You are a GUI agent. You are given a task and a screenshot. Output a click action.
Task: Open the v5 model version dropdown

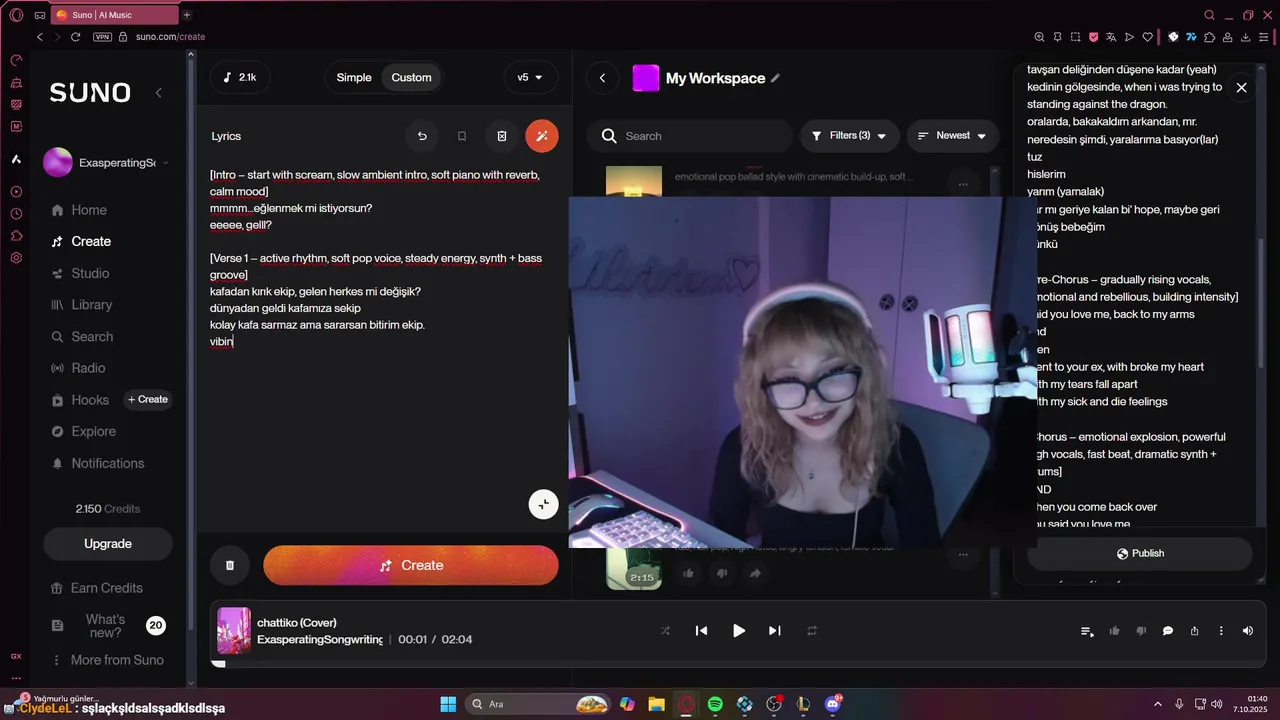tap(530, 78)
